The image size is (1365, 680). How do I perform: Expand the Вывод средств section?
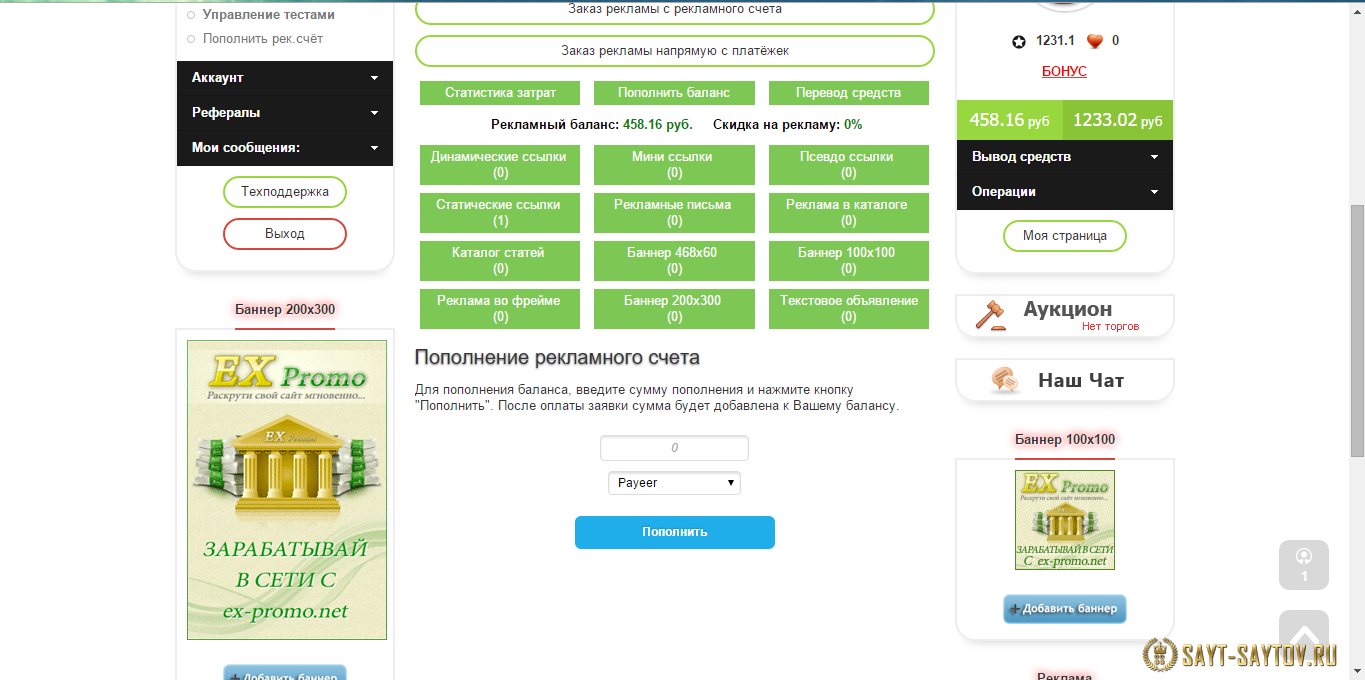(1064, 157)
